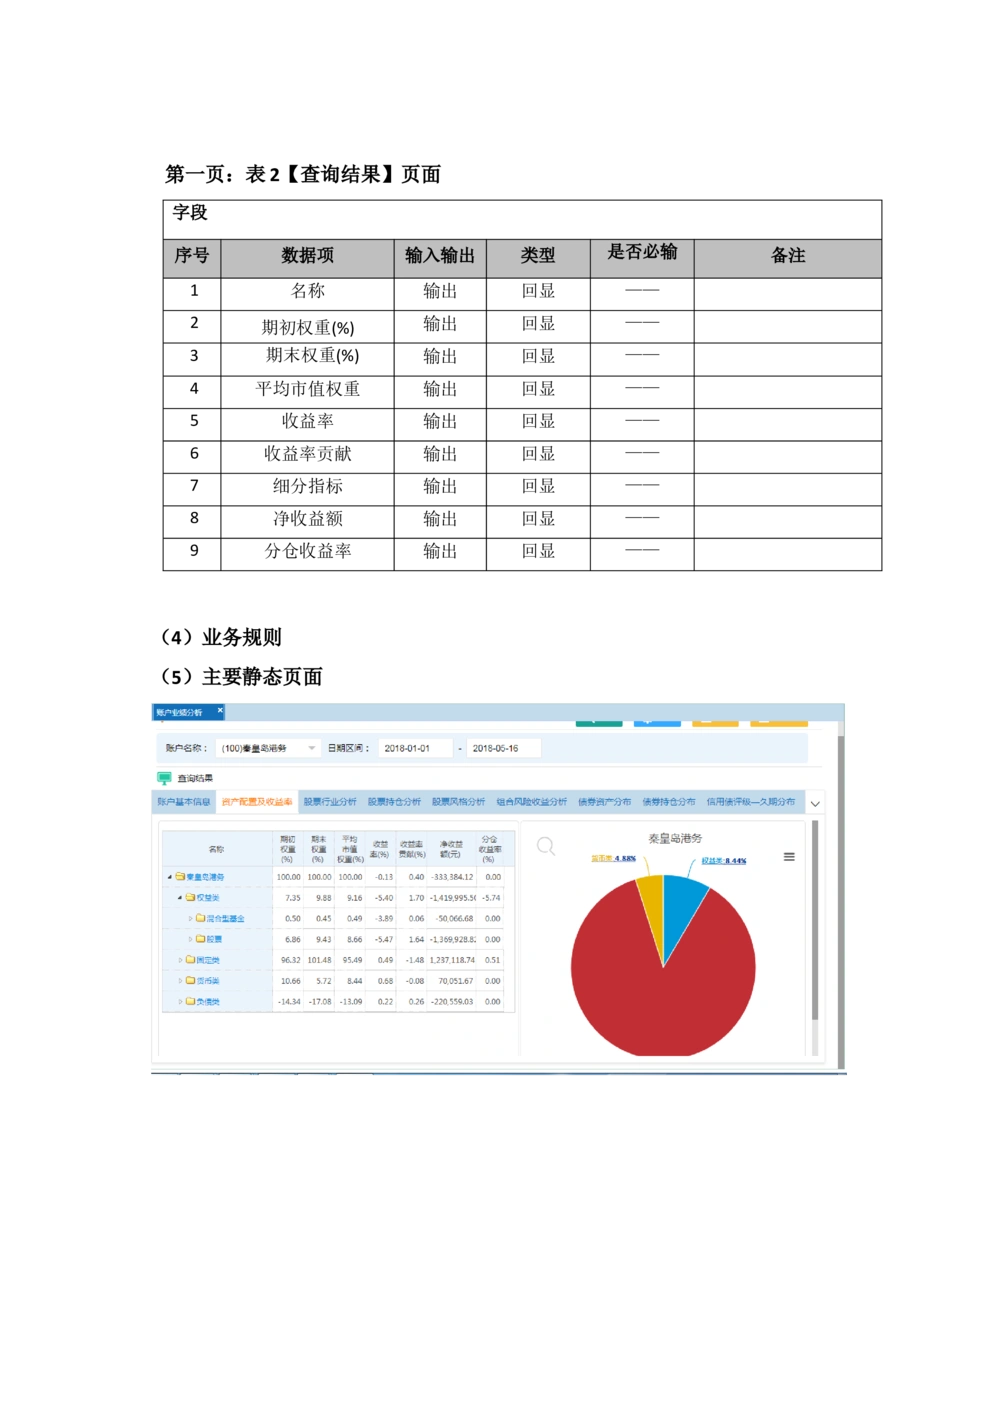Open the pie chart's hamburger menu icon

click(x=789, y=857)
